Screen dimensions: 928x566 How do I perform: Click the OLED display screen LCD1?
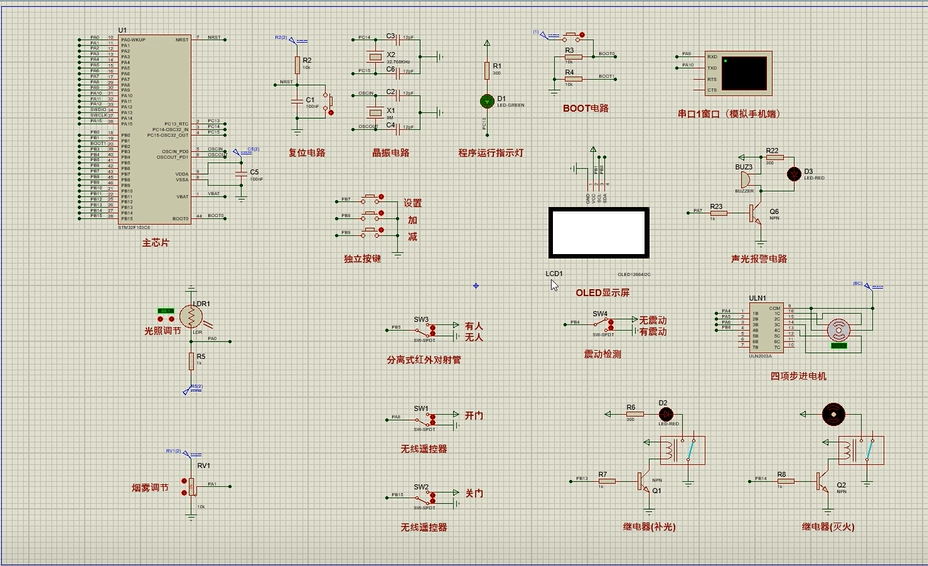click(598, 233)
